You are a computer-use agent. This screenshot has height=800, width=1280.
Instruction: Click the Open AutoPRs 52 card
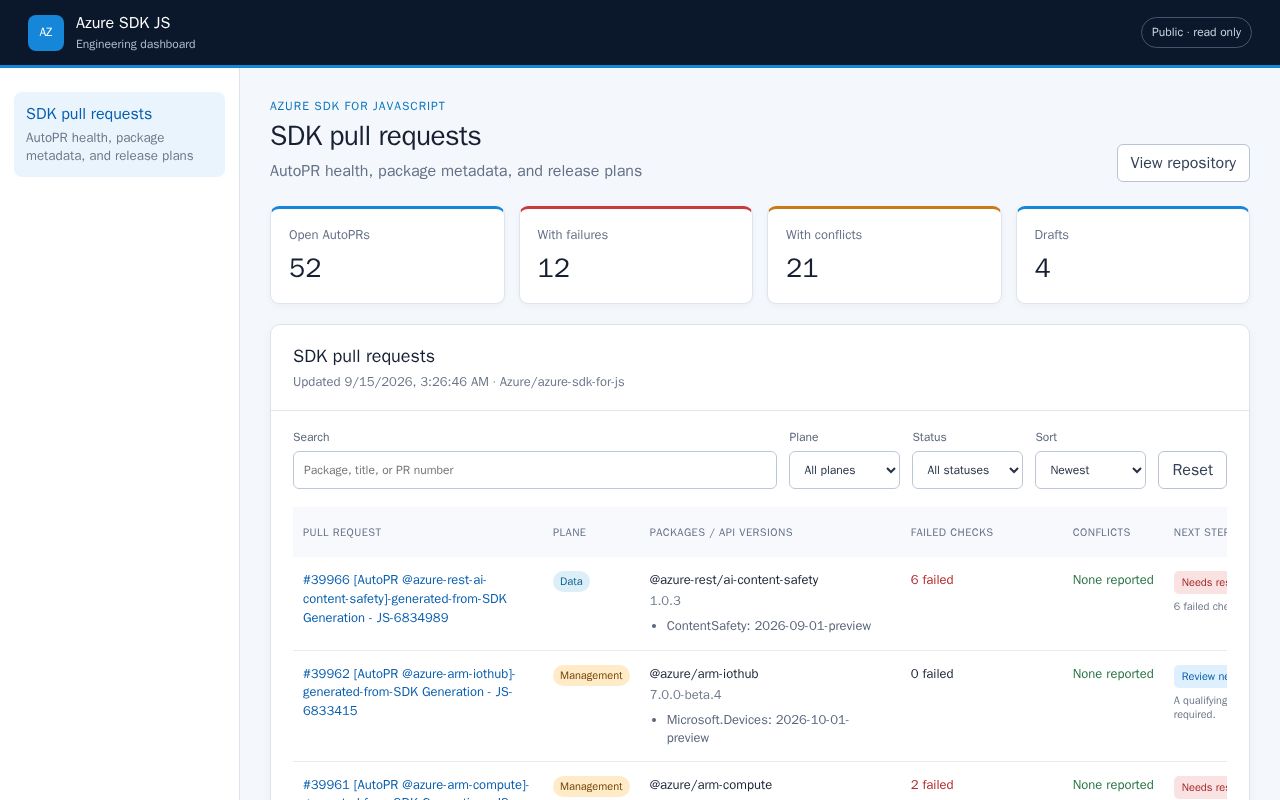point(387,255)
